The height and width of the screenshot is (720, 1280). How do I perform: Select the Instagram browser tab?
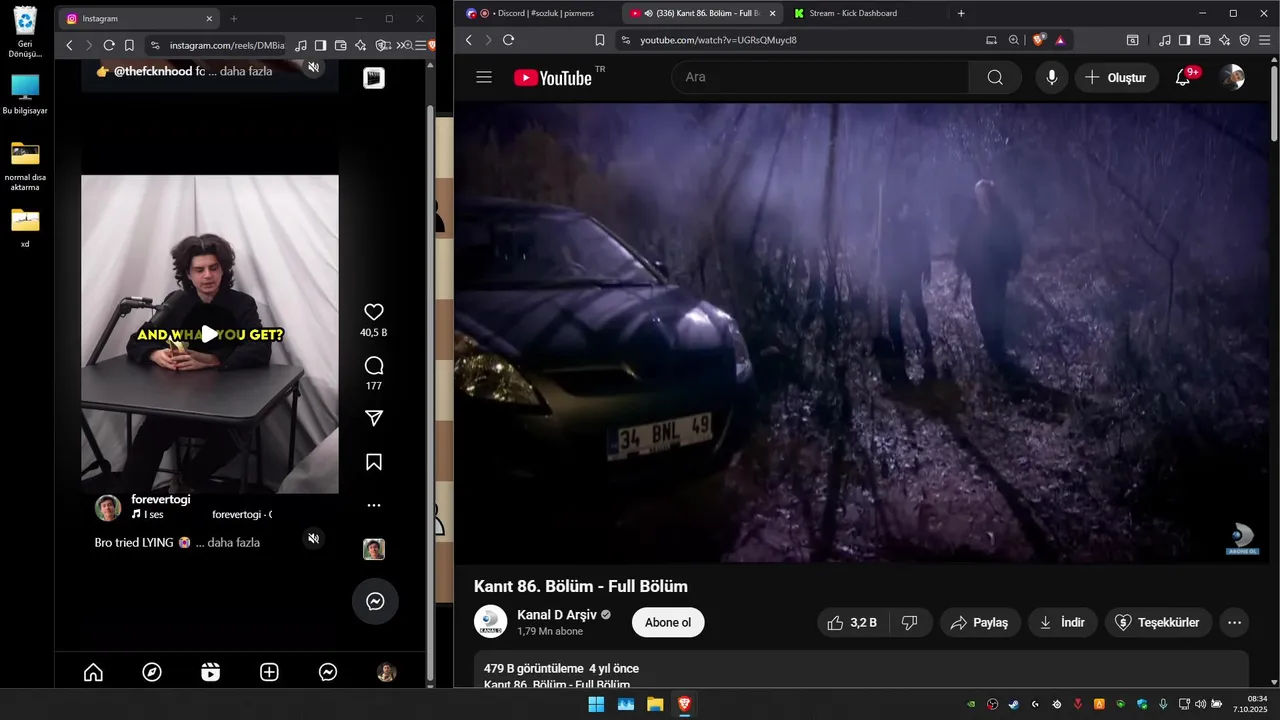[x=138, y=18]
